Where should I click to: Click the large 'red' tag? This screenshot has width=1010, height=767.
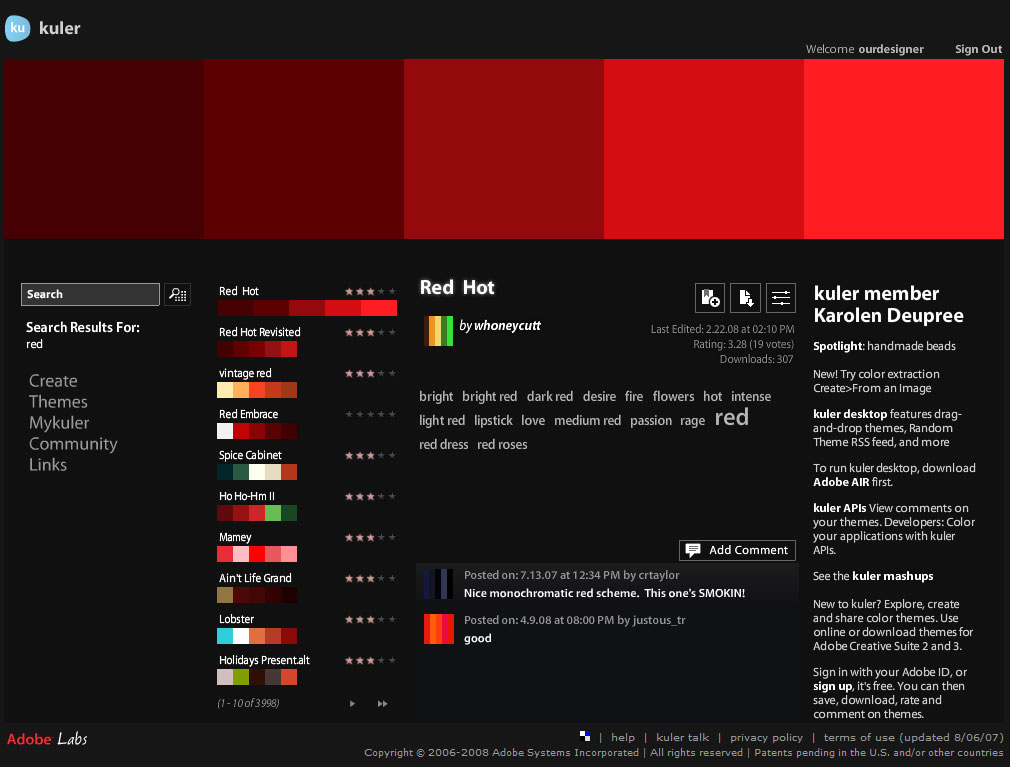pyautogui.click(x=732, y=417)
